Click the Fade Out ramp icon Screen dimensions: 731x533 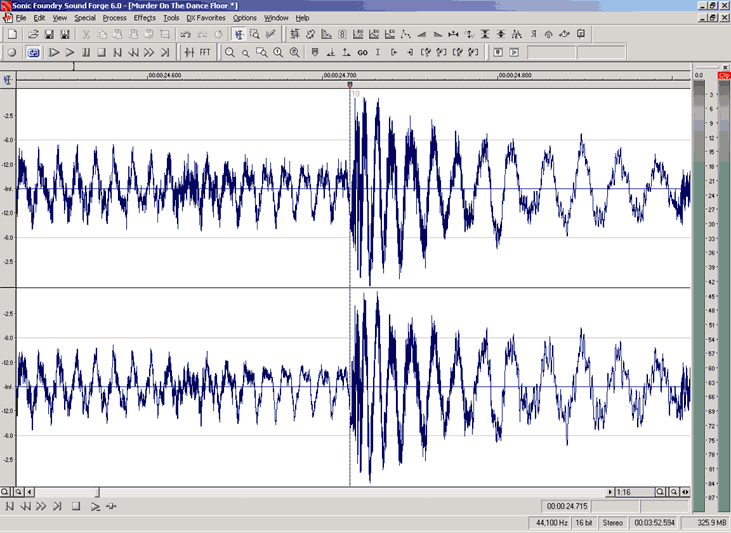(437, 34)
